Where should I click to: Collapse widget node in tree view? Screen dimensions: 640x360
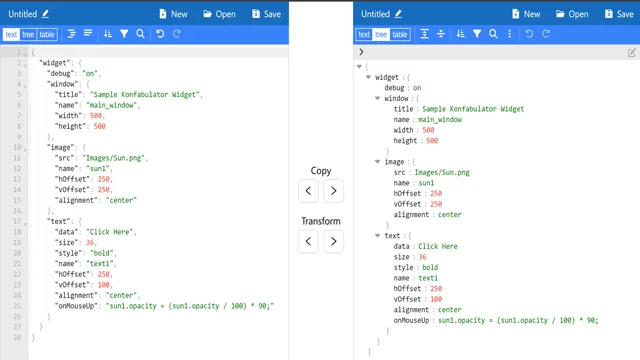[368, 77]
